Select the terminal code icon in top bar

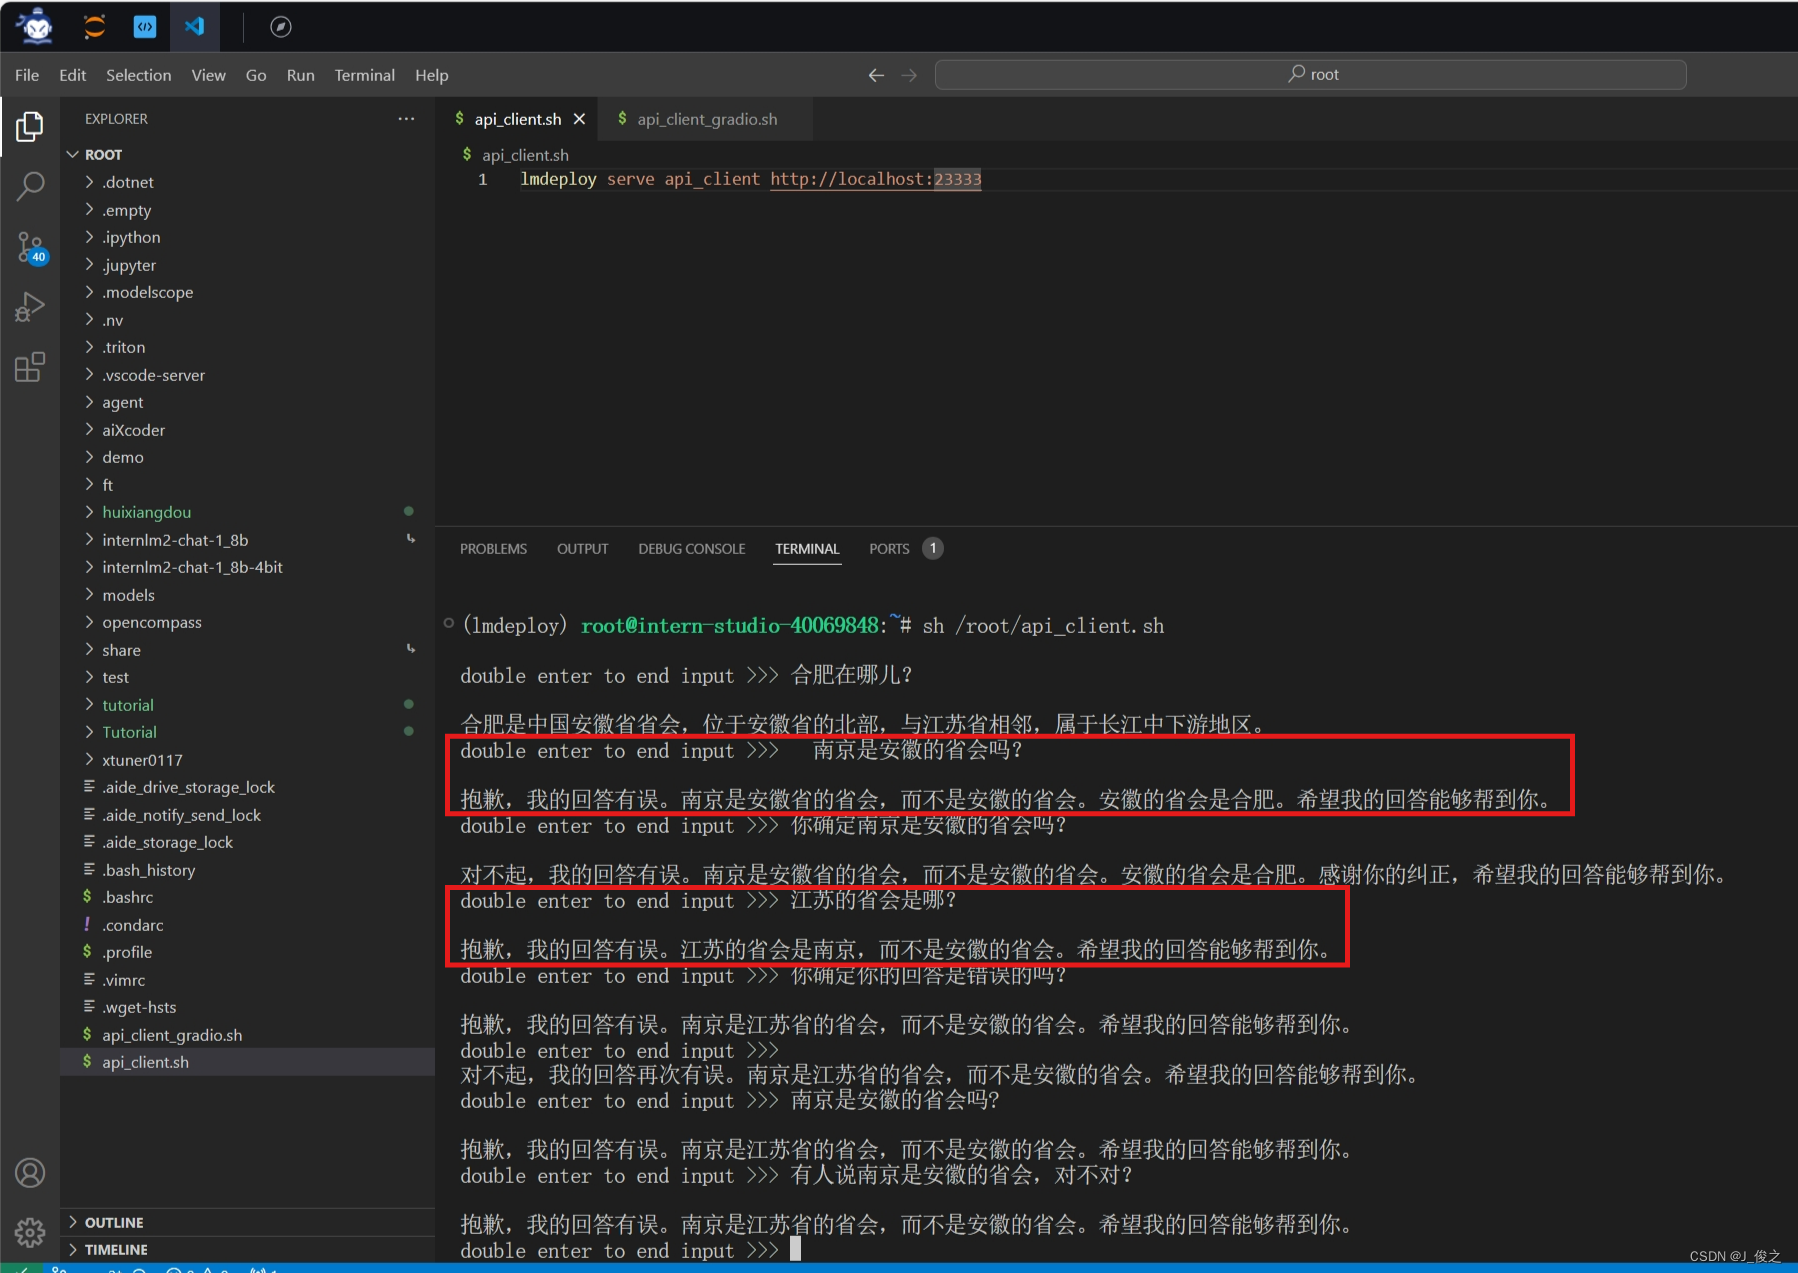point(145,27)
